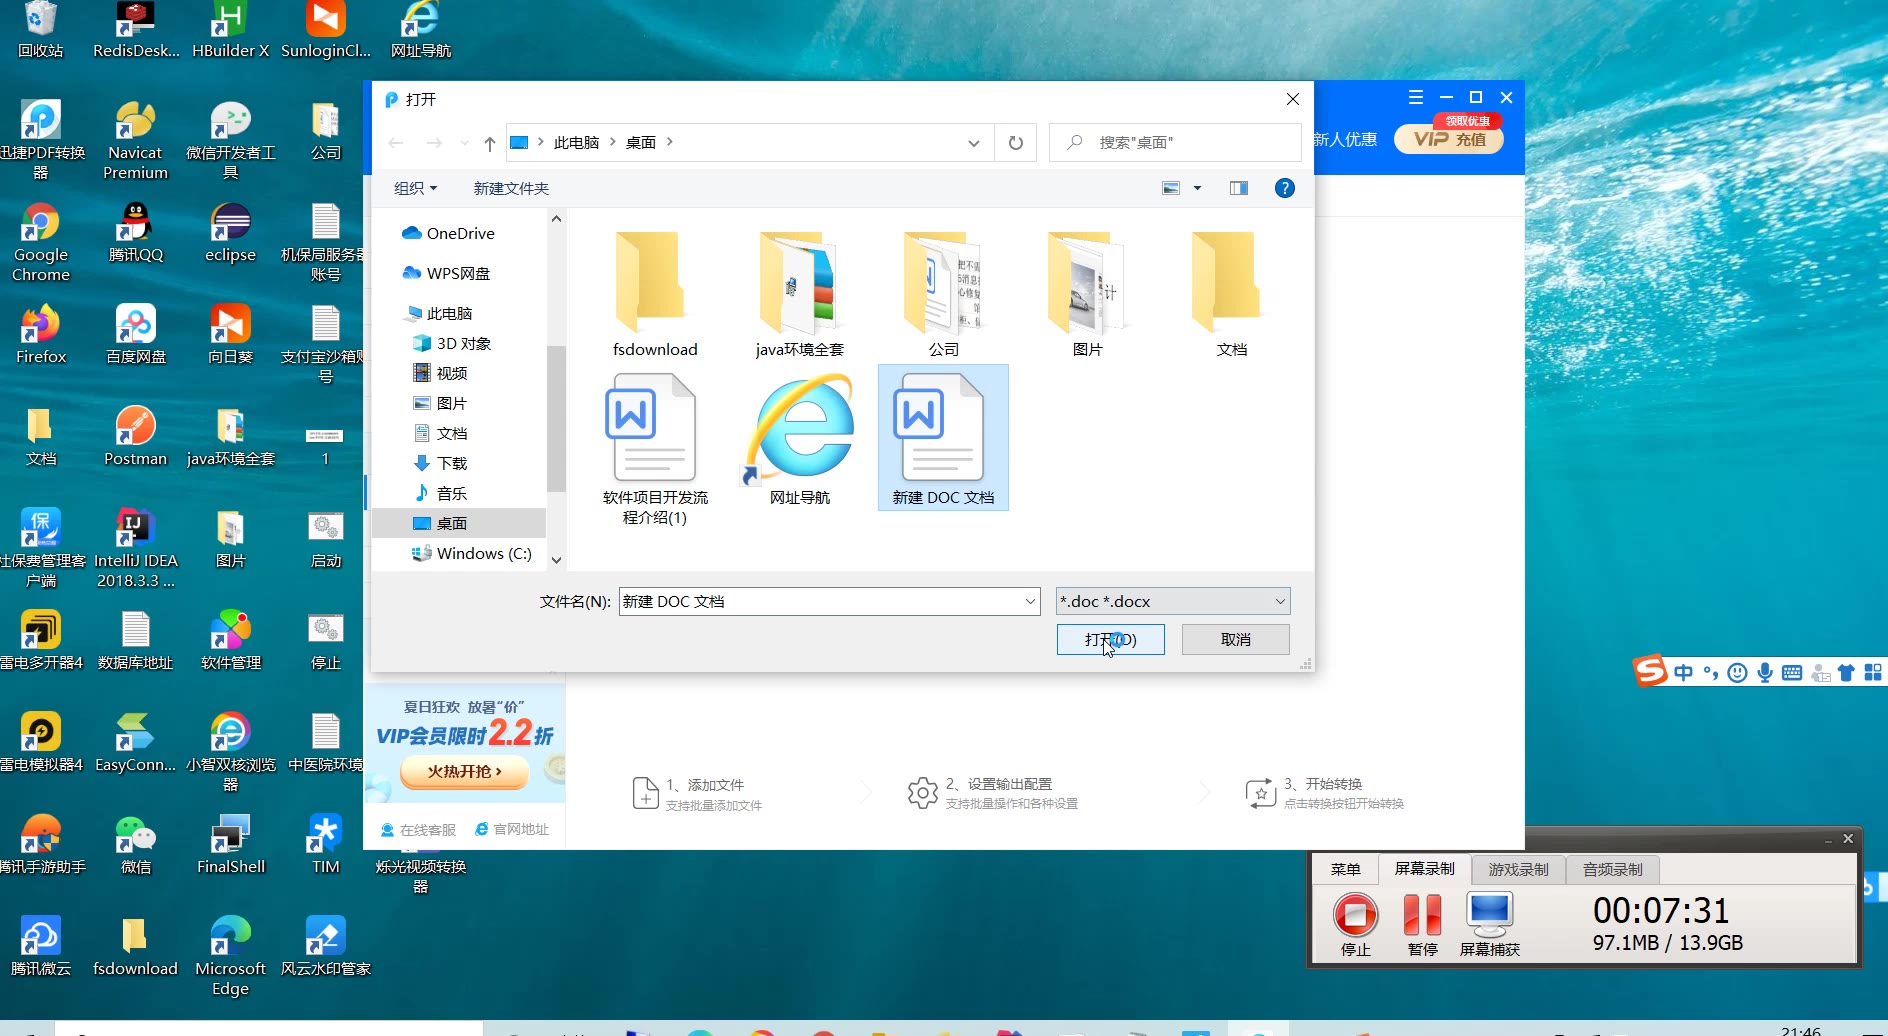Toggle Chinese/English mode on Sogou bar

pyautogui.click(x=1684, y=673)
